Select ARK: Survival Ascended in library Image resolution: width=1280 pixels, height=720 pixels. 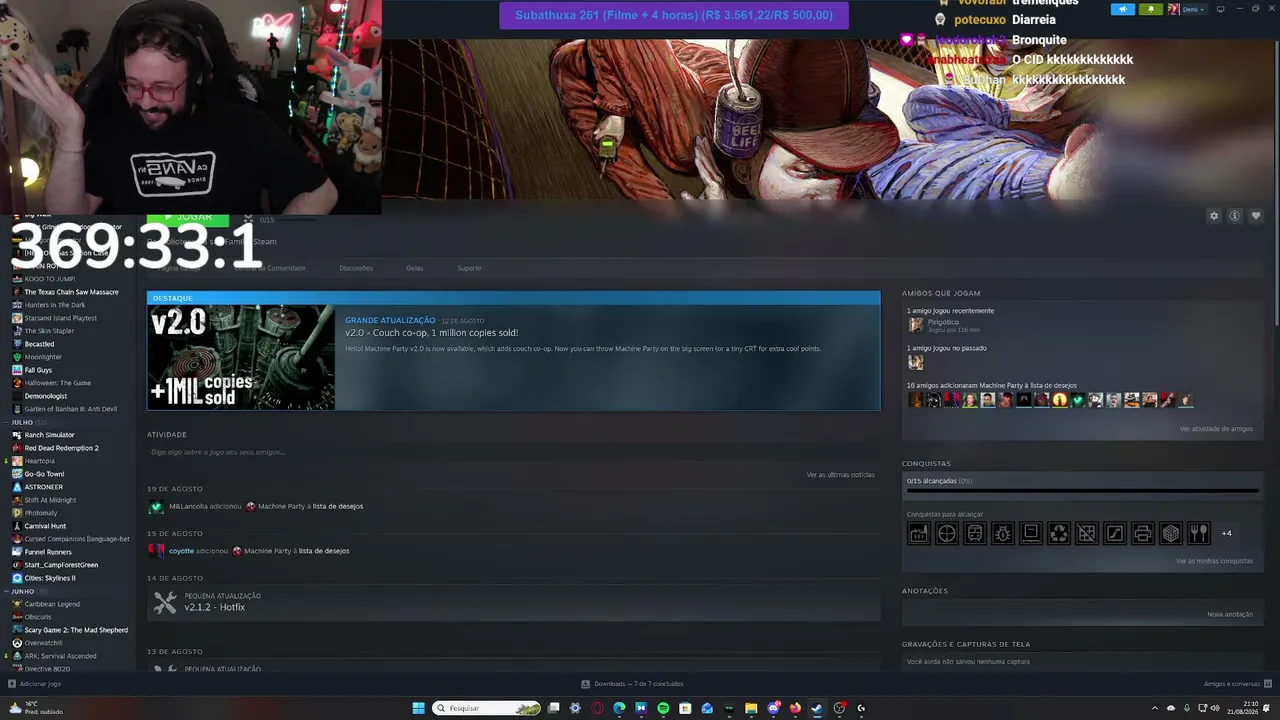(60, 656)
